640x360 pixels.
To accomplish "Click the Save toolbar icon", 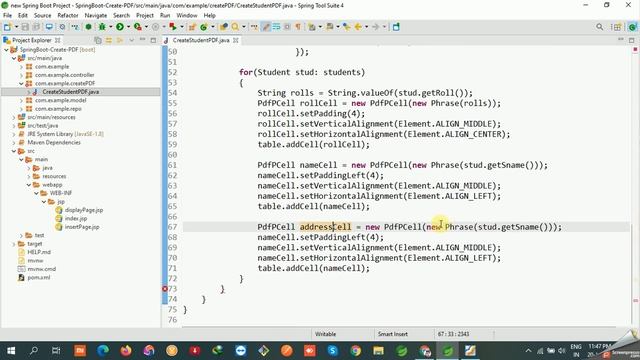I will (25, 27).
